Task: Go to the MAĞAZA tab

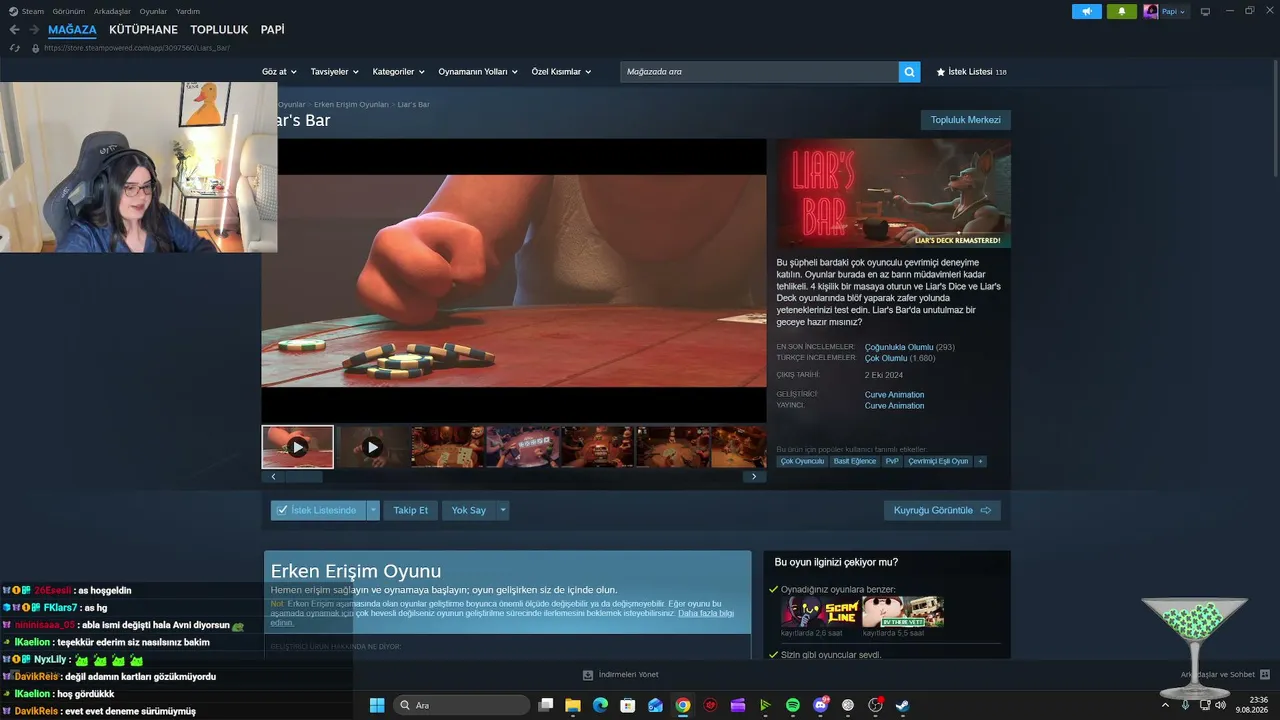Action: coord(72,30)
